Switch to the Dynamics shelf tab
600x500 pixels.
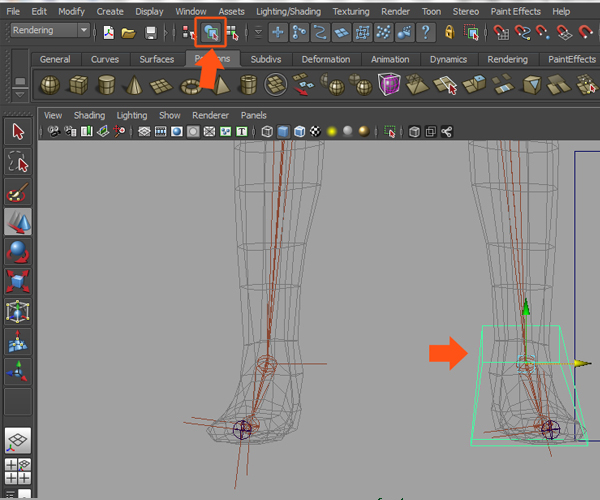click(448, 59)
